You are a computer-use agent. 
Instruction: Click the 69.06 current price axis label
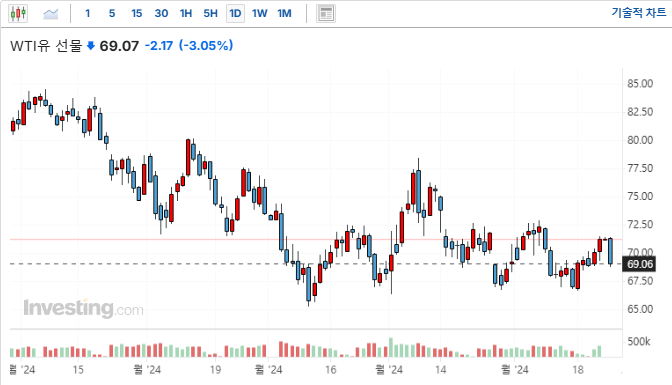[x=640, y=264]
